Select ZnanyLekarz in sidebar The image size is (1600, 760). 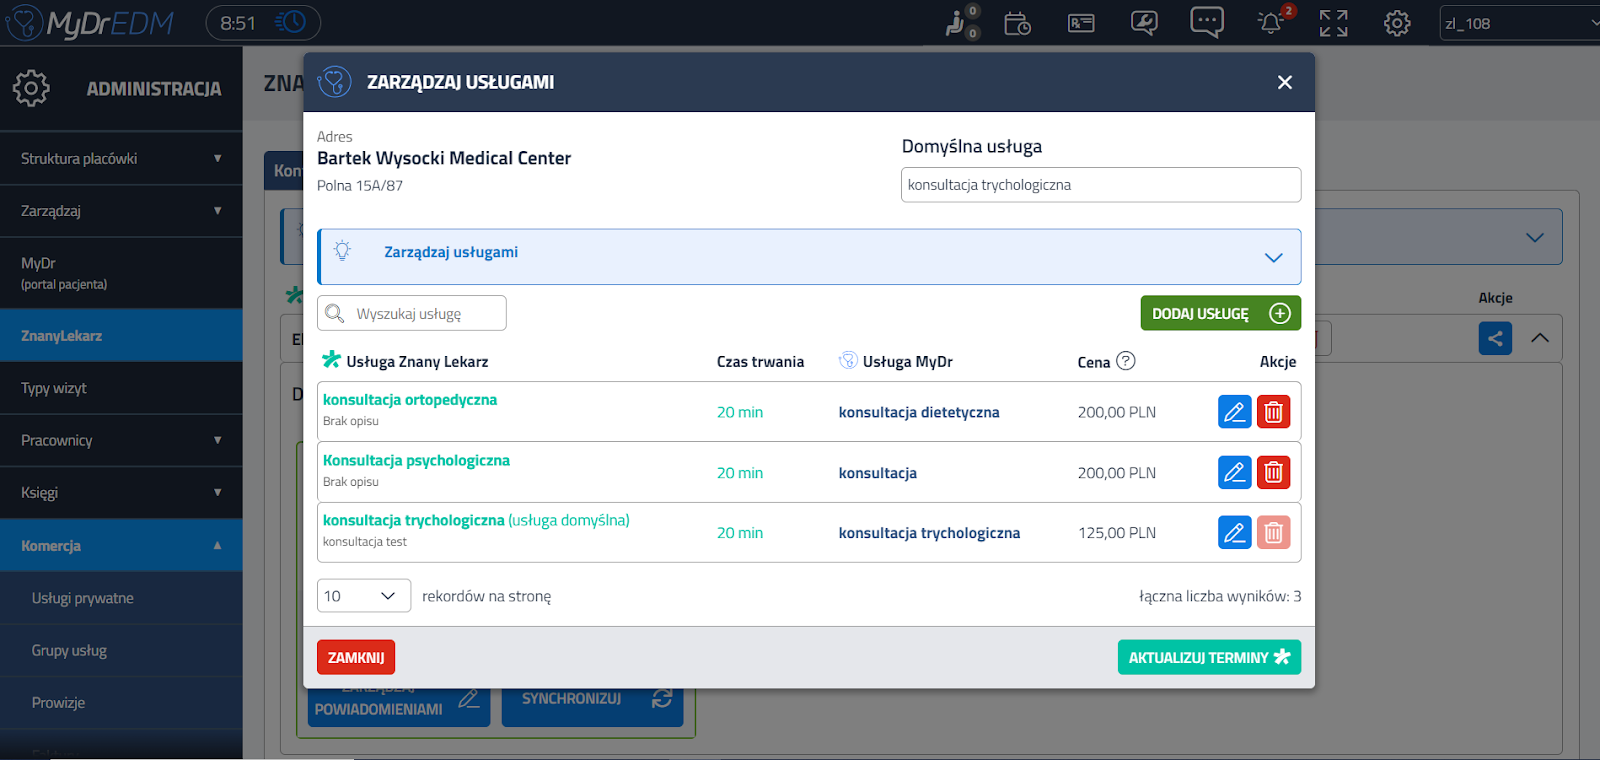(120, 336)
